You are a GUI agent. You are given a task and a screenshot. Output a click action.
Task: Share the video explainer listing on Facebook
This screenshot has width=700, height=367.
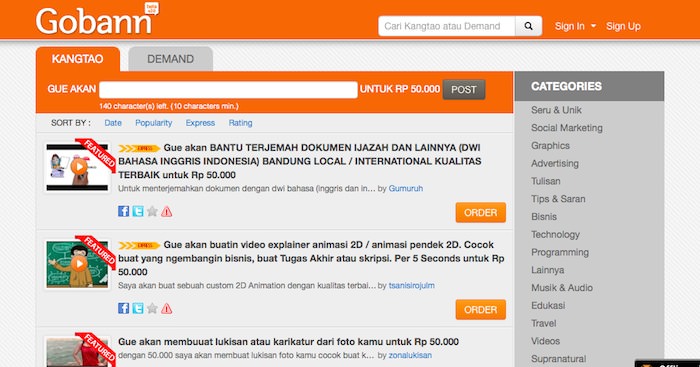click(x=124, y=308)
